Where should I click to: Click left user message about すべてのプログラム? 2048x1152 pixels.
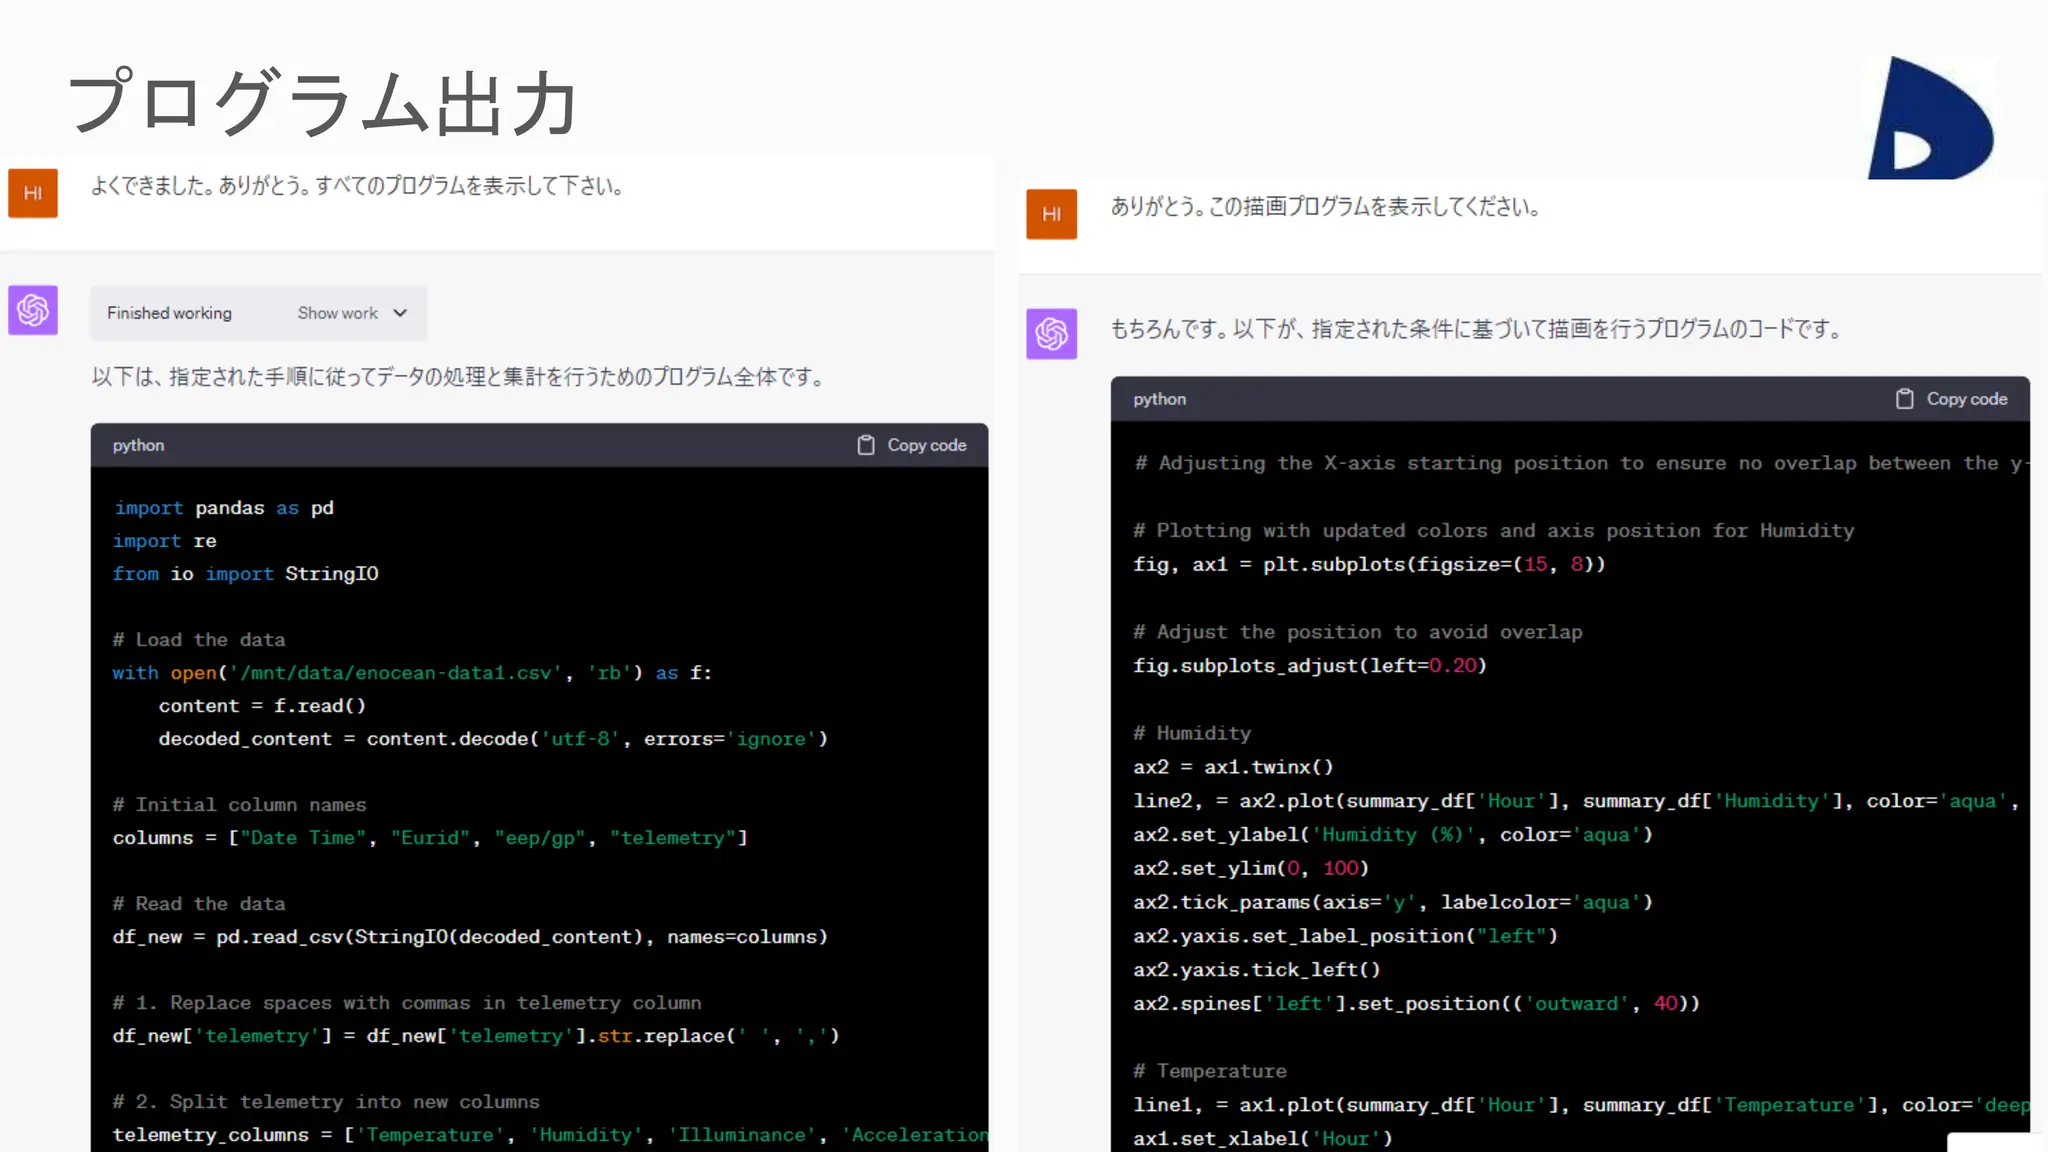[357, 186]
